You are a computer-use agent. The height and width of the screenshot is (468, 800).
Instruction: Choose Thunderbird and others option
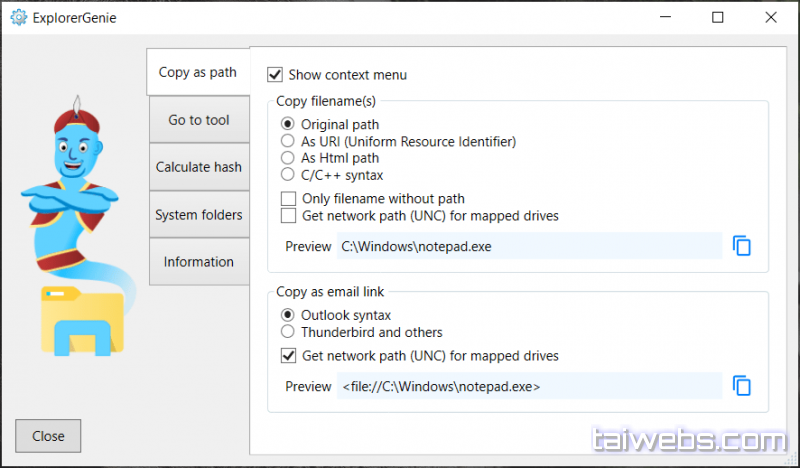[x=288, y=332]
